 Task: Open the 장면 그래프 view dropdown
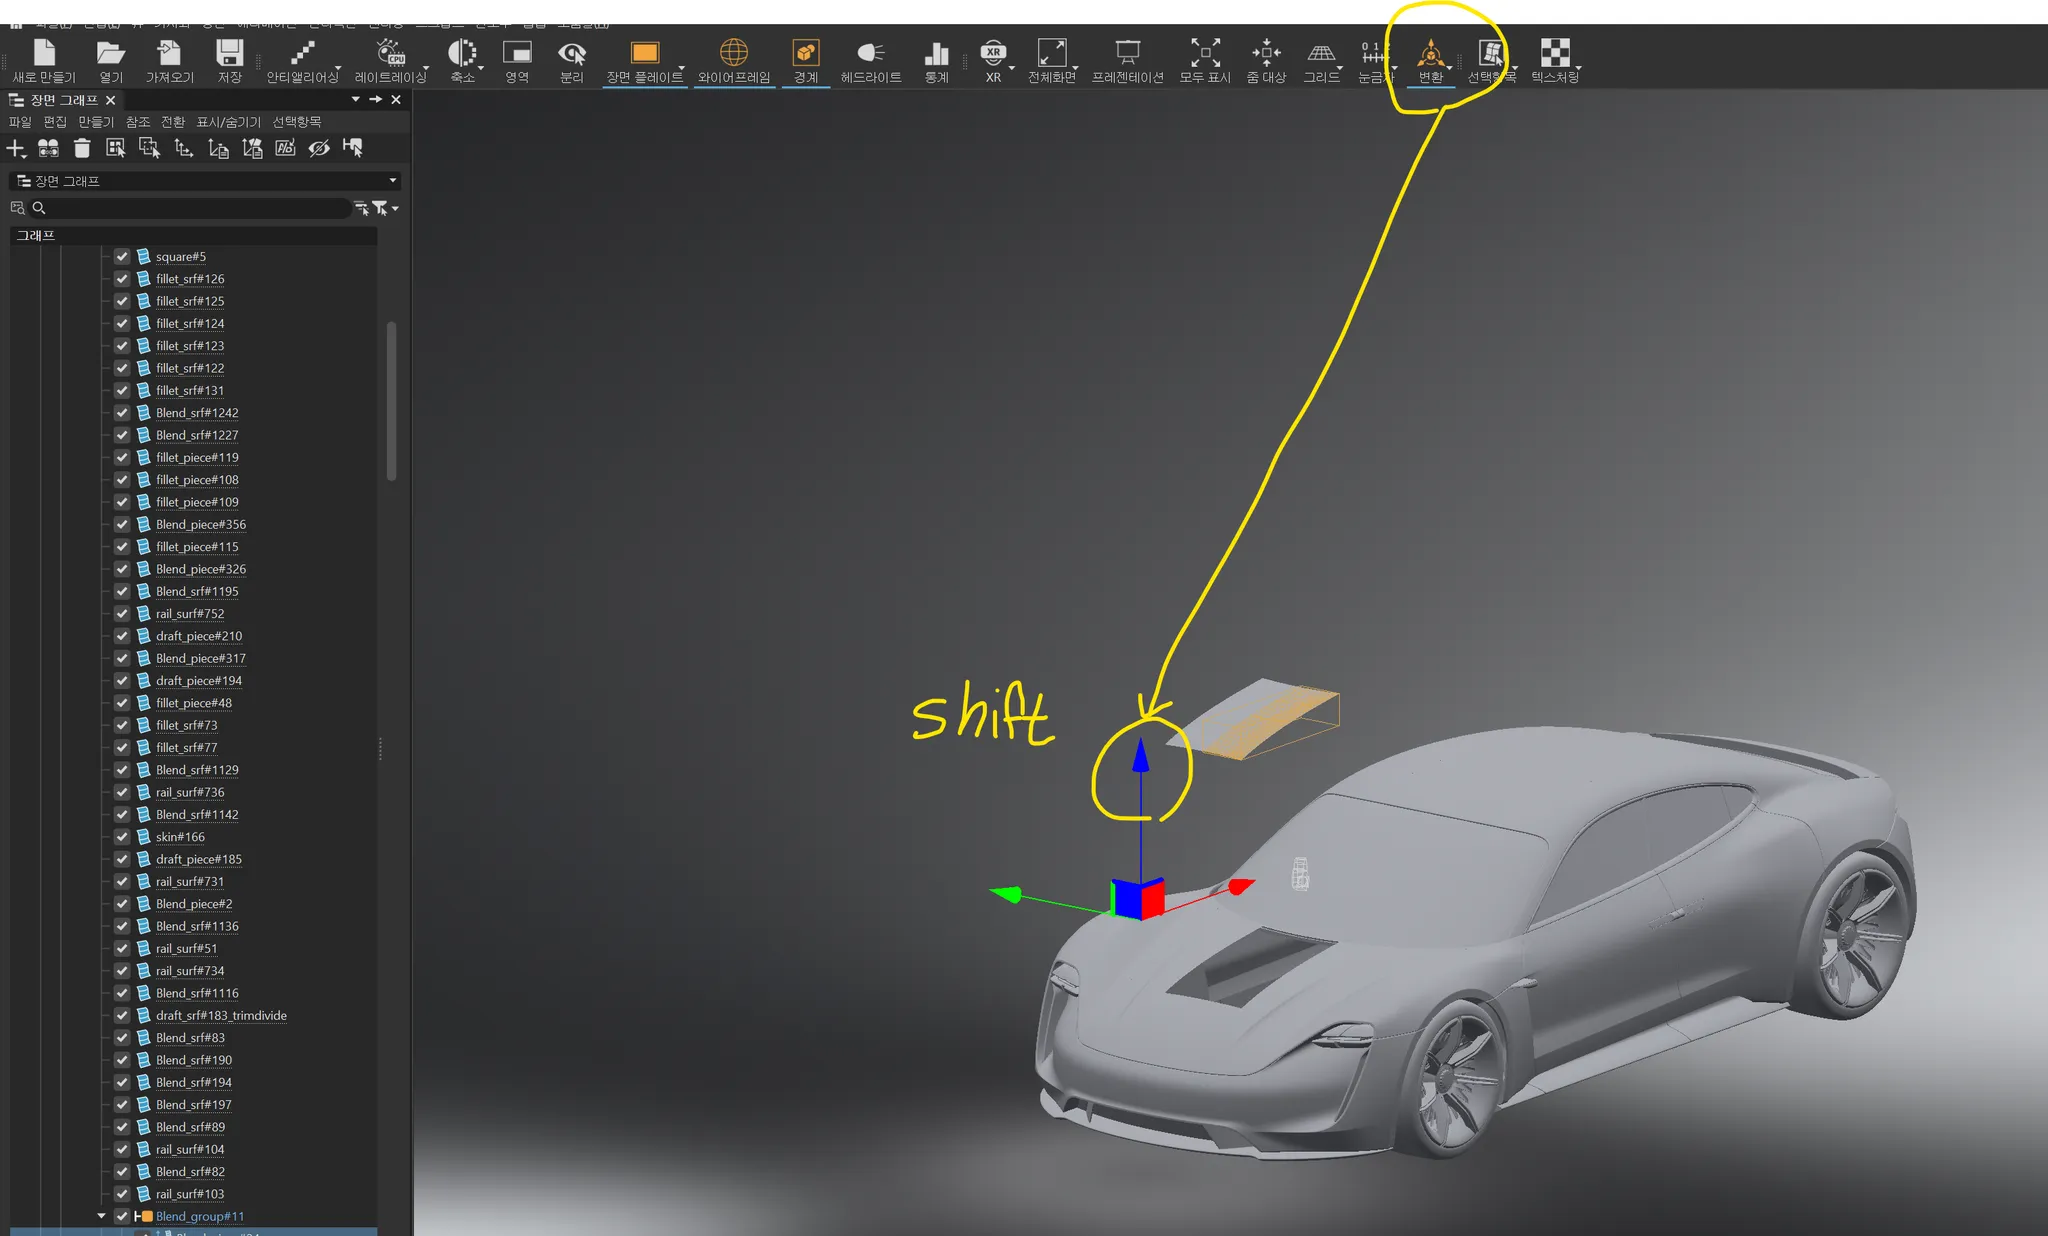392,181
